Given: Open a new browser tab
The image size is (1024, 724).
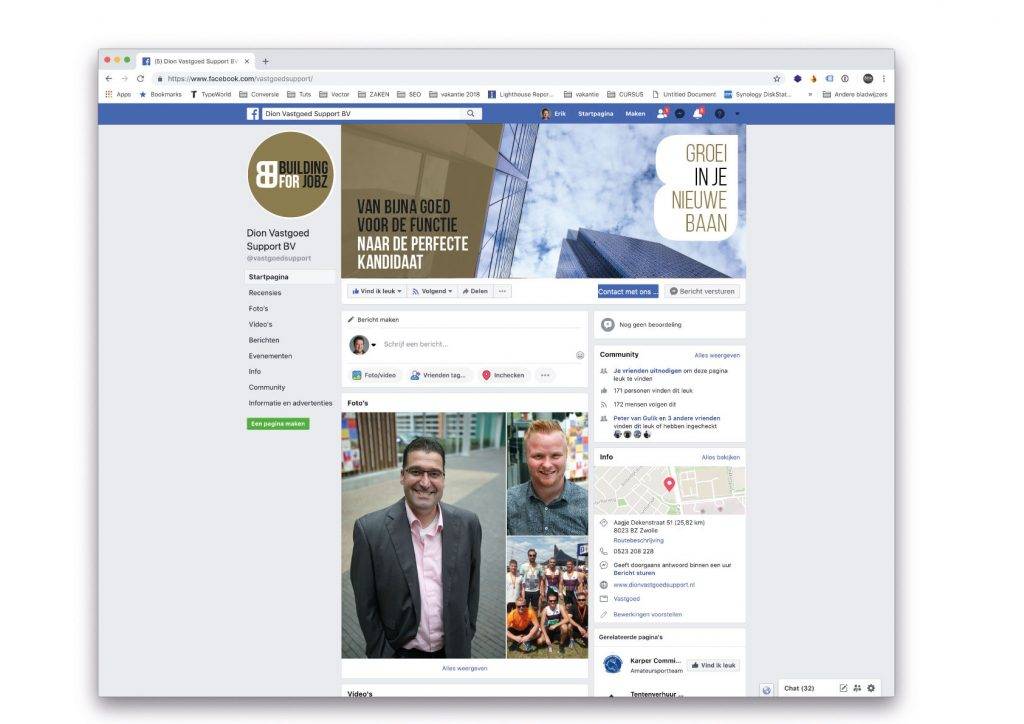Looking at the screenshot, I should click(265, 61).
